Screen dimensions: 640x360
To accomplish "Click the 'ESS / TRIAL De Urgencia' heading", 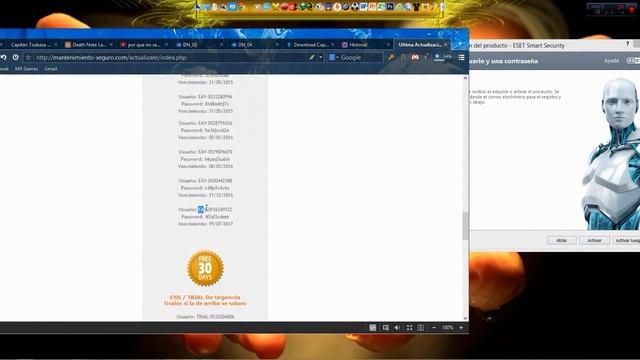I will point(205,297).
